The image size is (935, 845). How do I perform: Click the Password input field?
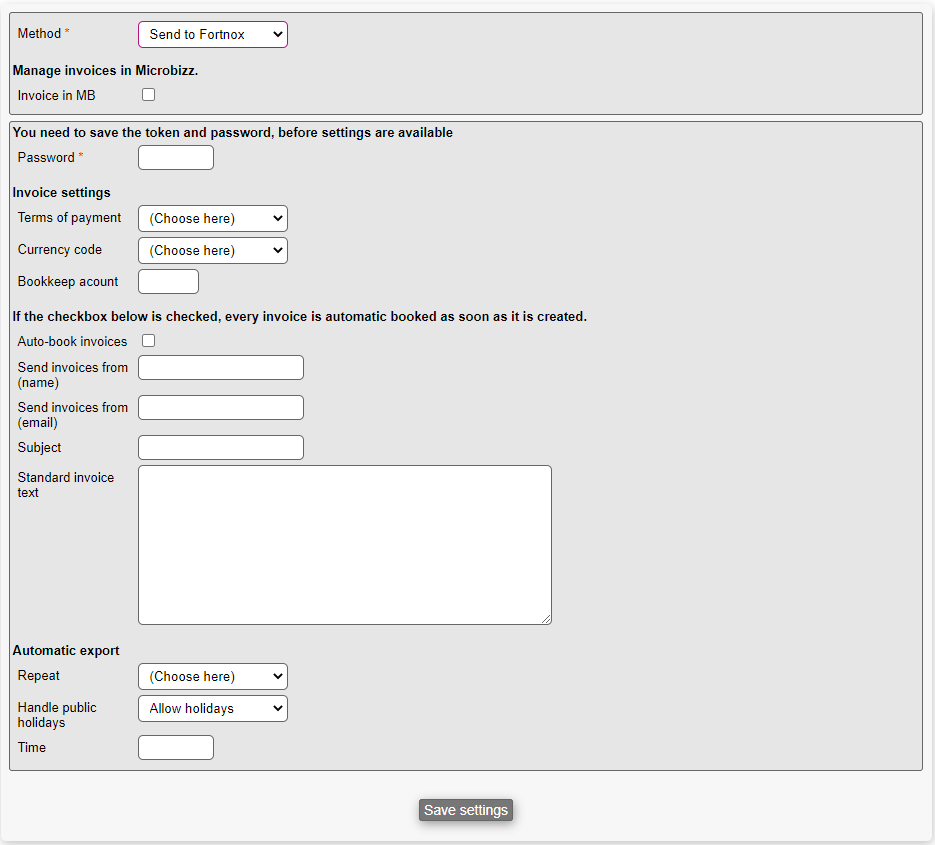click(x=176, y=158)
